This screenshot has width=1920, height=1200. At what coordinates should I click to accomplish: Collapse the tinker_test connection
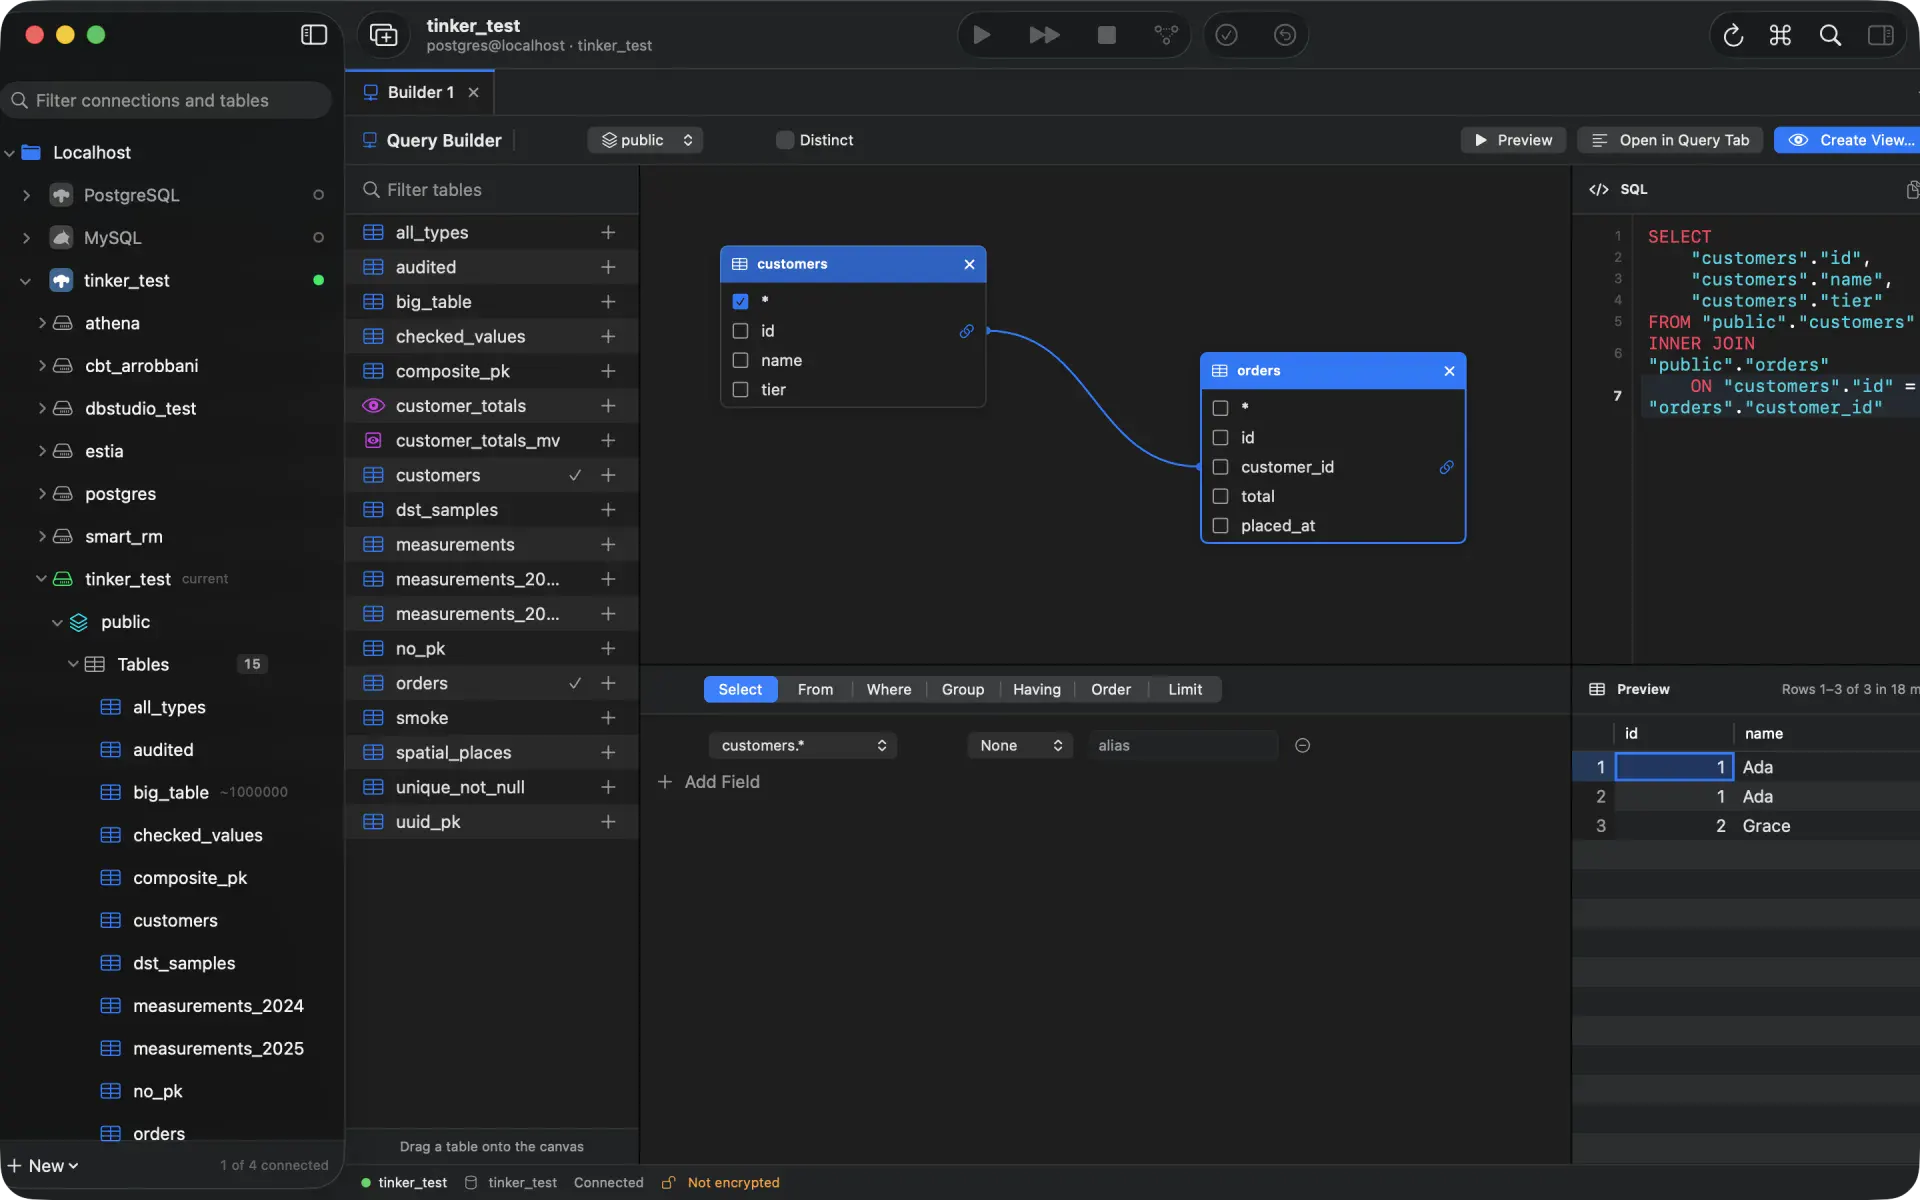pyautogui.click(x=26, y=281)
